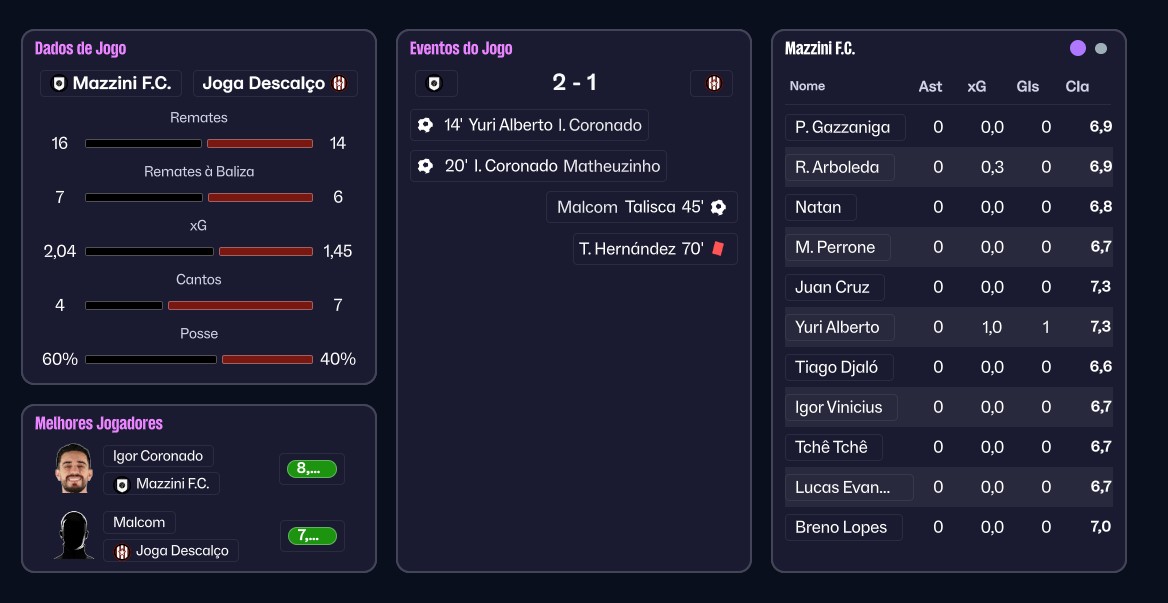Open P. Gazzaniga player link

pyautogui.click(x=842, y=127)
